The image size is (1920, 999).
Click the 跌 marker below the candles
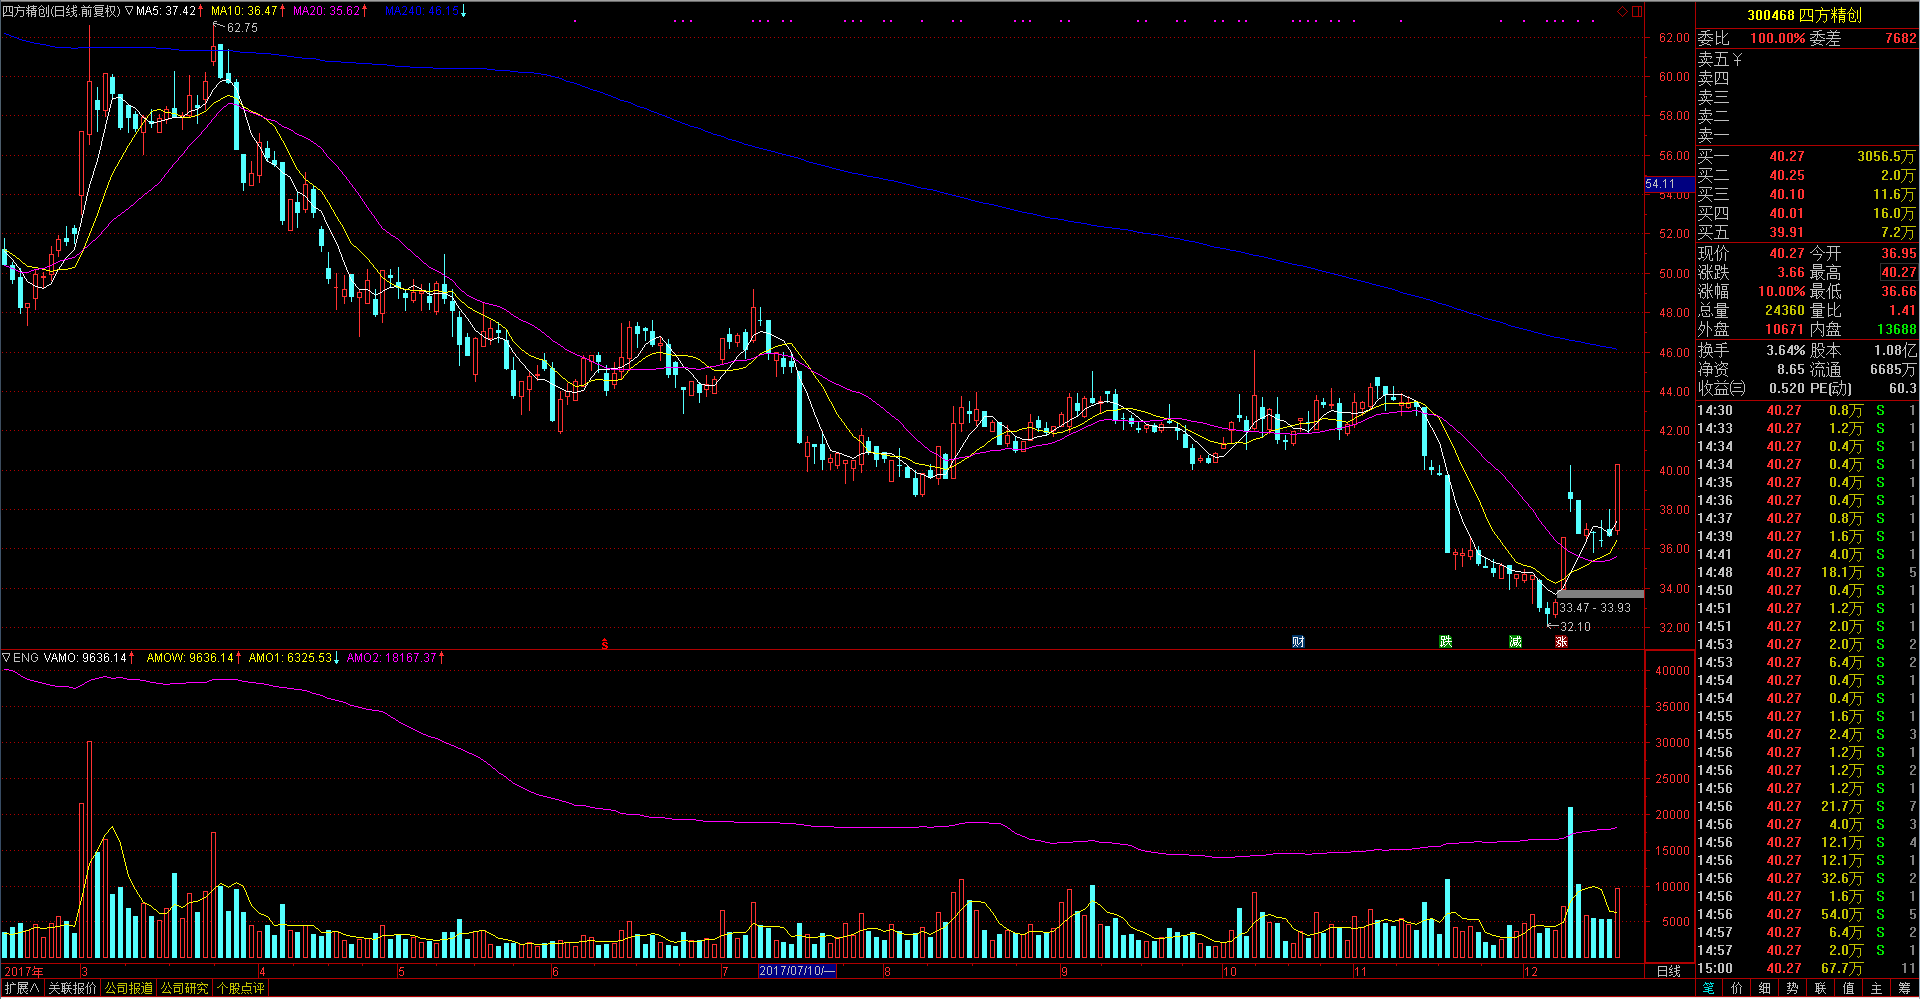coord(1445,642)
